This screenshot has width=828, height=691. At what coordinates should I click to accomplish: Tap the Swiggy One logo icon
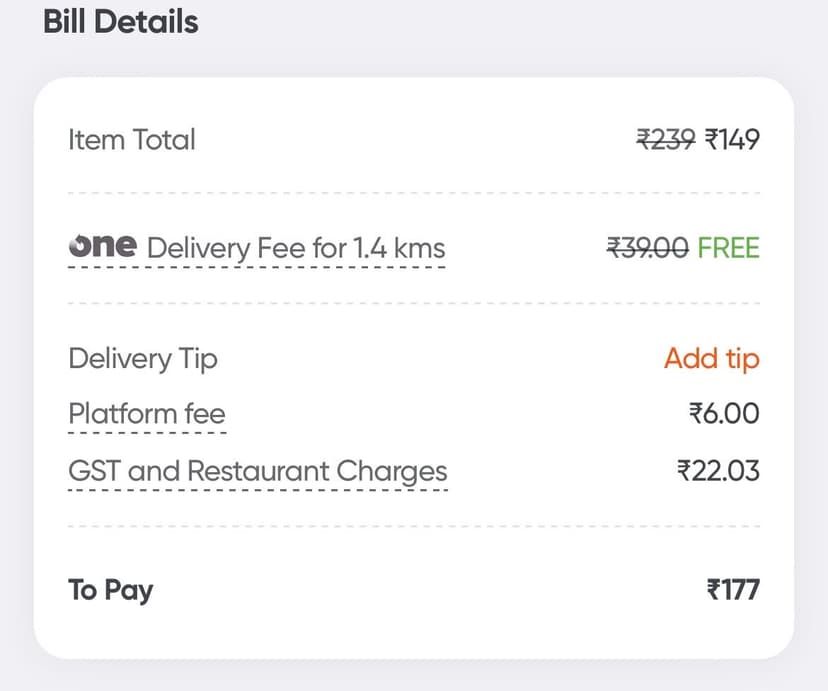(x=103, y=246)
